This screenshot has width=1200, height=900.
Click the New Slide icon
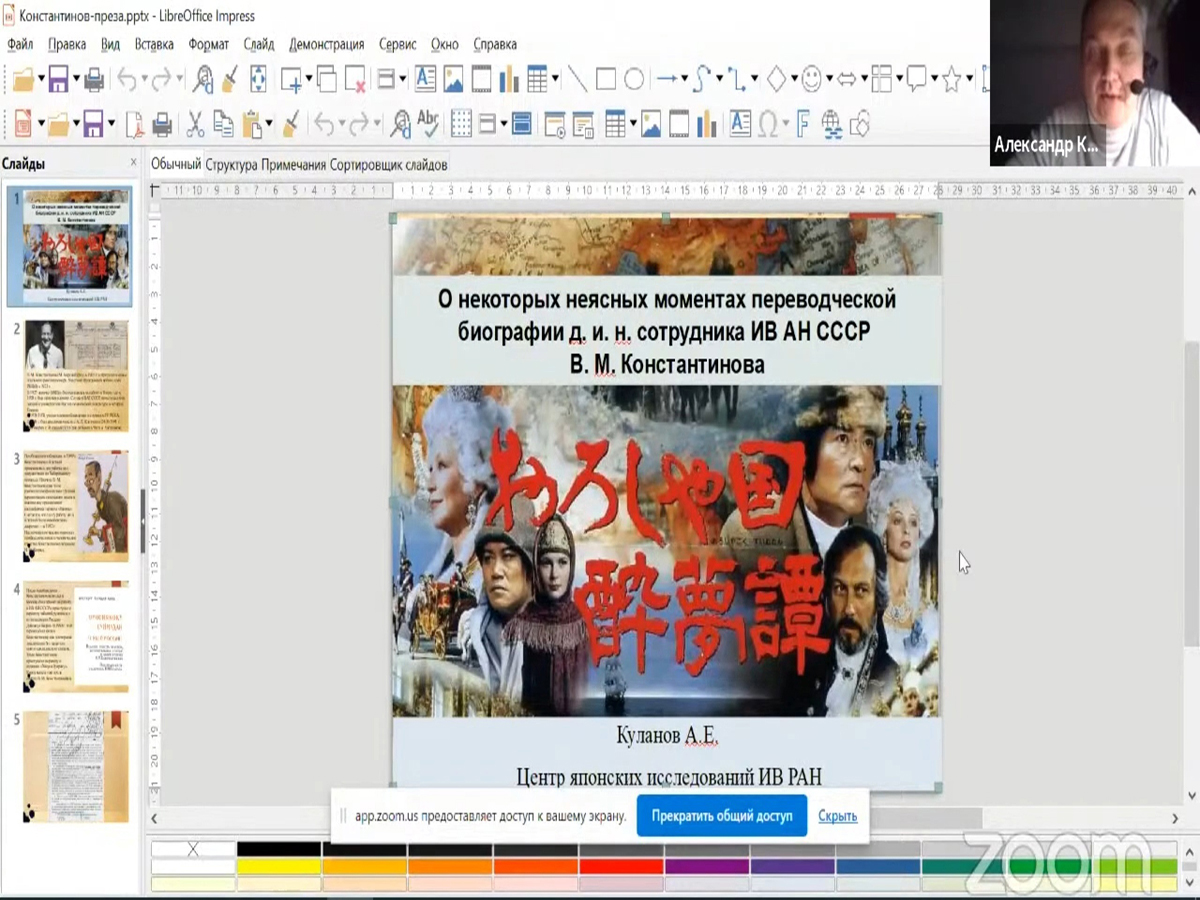click(x=291, y=78)
